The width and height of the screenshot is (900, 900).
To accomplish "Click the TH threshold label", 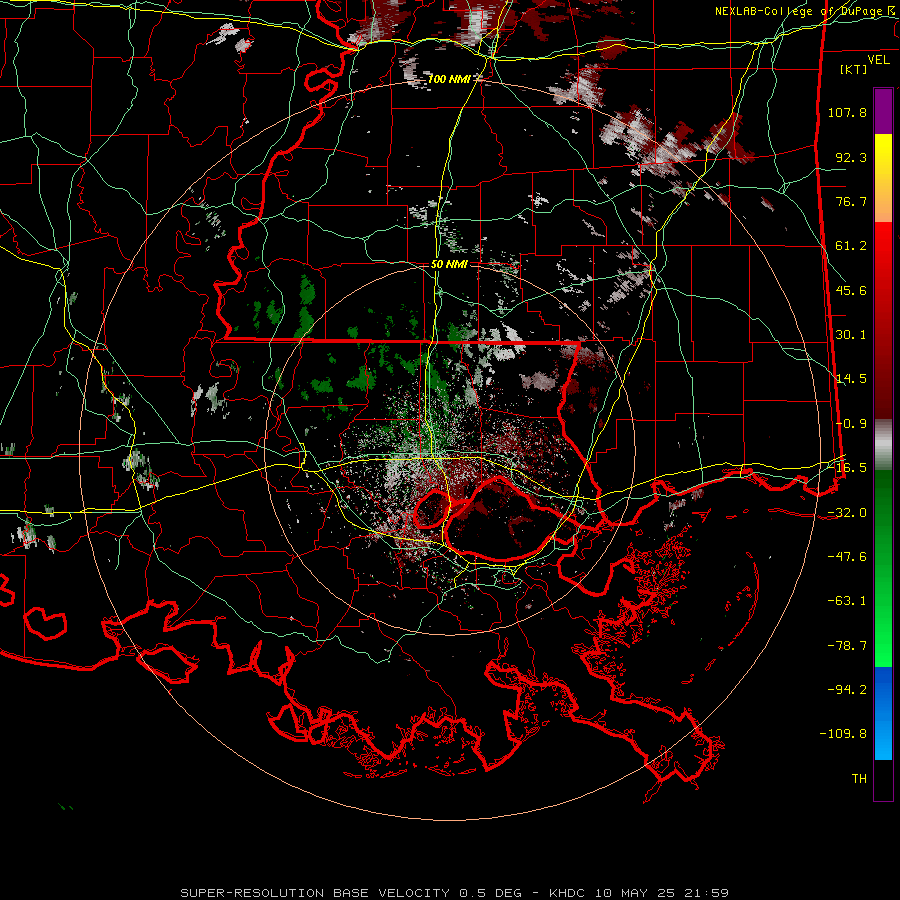I will pyautogui.click(x=859, y=779).
